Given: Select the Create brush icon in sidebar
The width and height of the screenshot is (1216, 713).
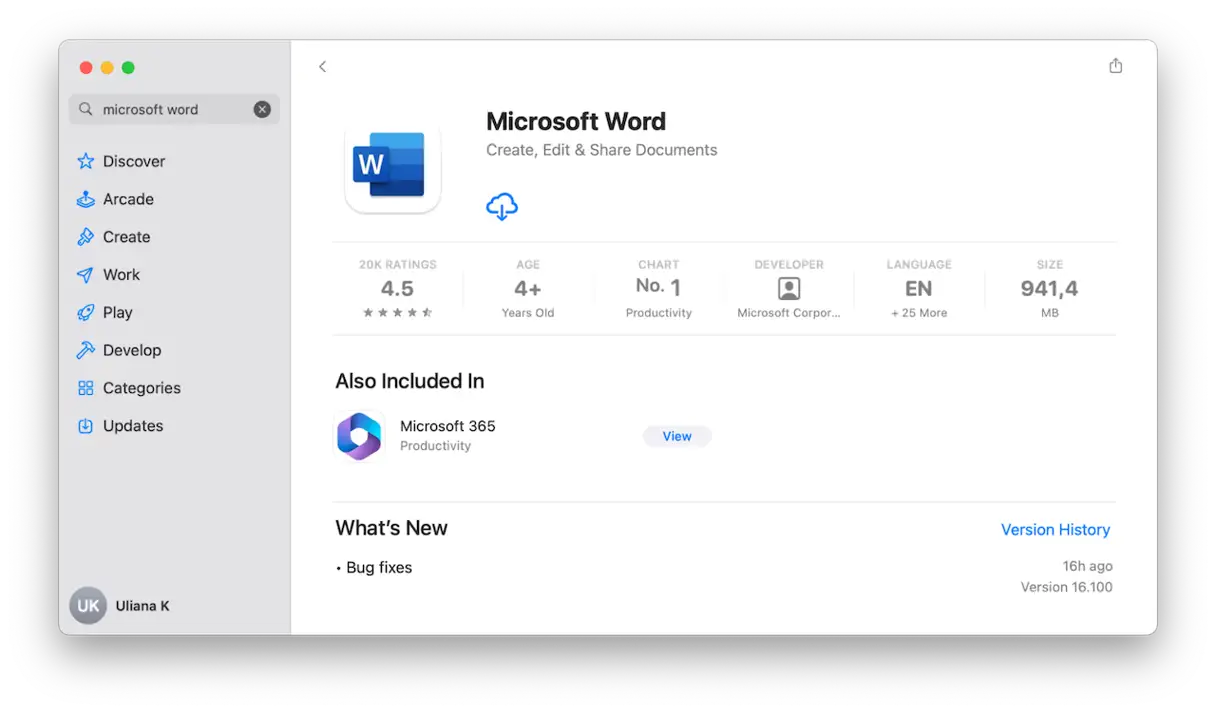Looking at the screenshot, I should click(x=86, y=237).
